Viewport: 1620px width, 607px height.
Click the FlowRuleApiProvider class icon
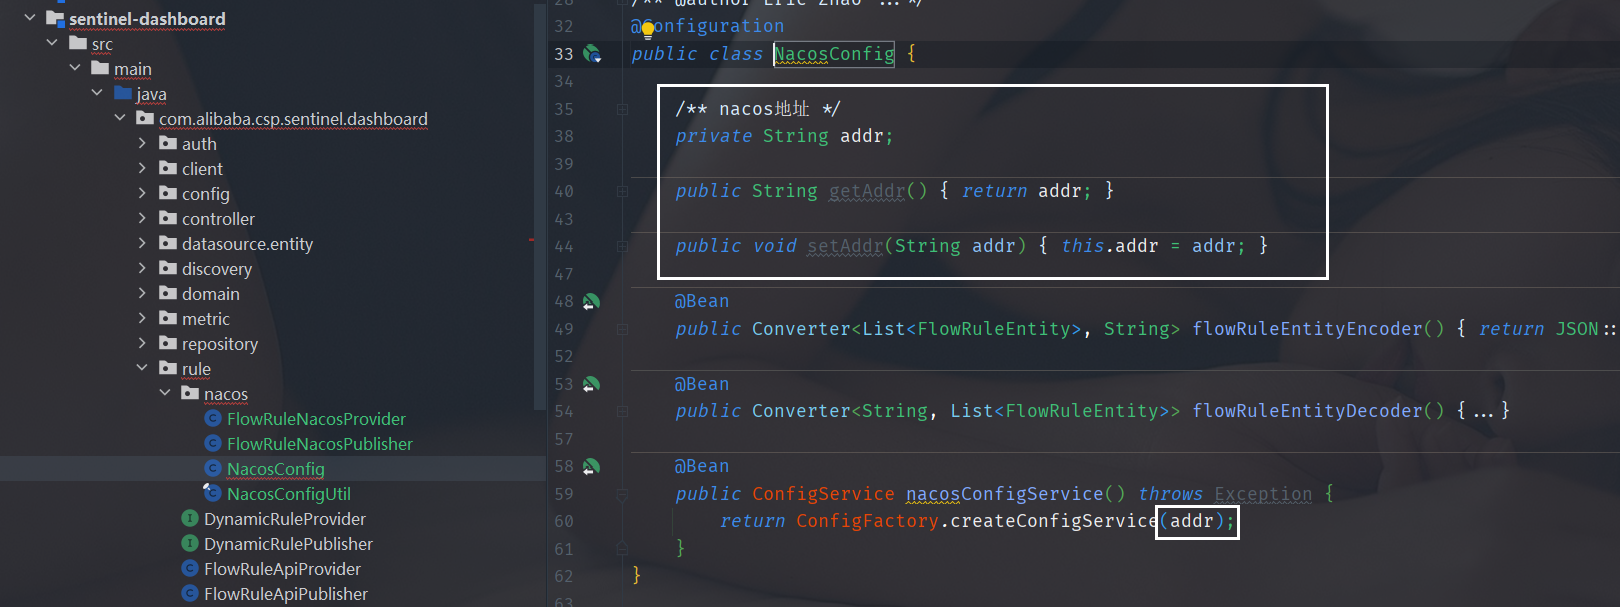coord(190,568)
